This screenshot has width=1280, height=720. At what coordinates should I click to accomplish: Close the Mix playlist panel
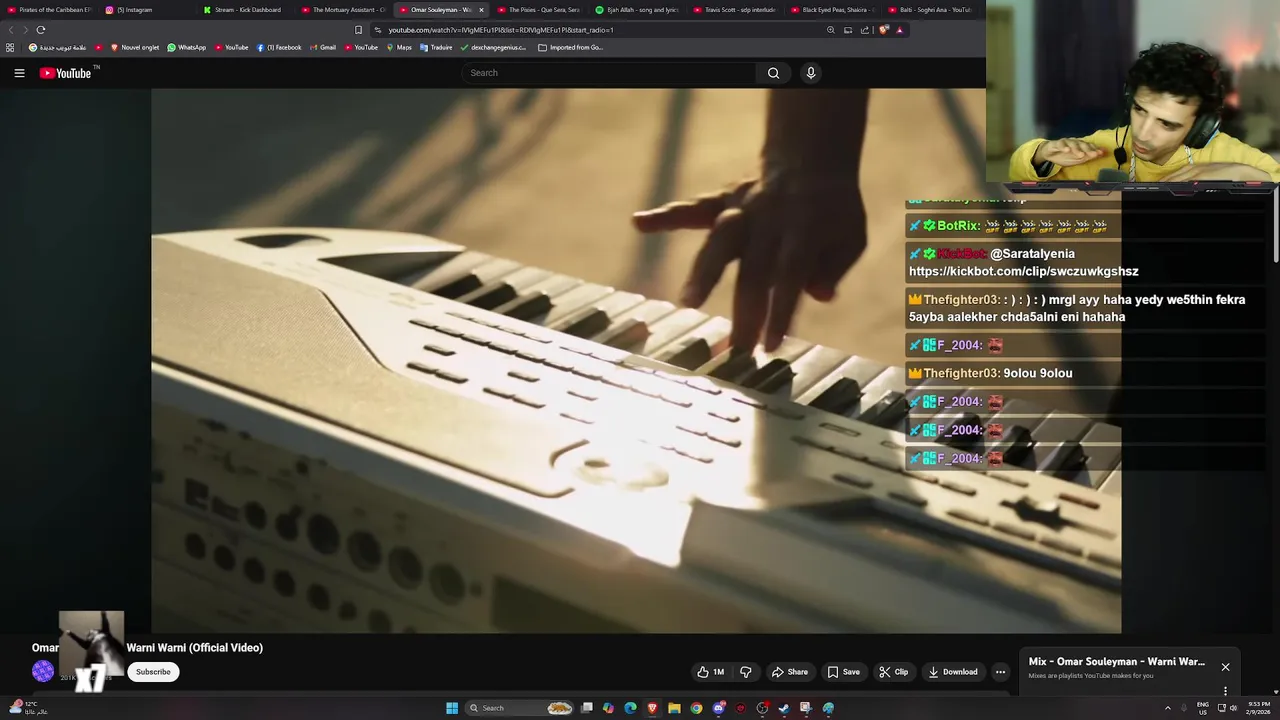click(x=1225, y=667)
